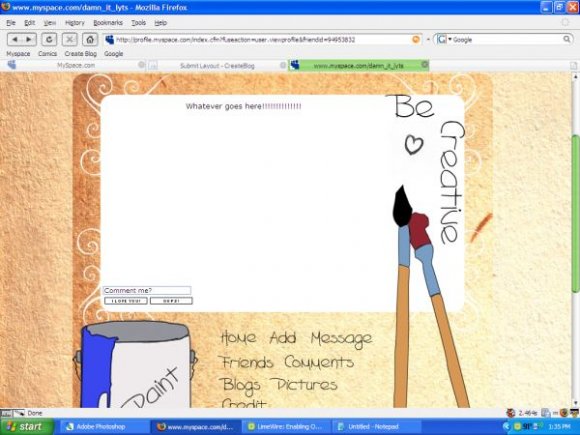The height and width of the screenshot is (435, 580).
Task: Click the search magnifier icon in Google box
Action: [567, 39]
